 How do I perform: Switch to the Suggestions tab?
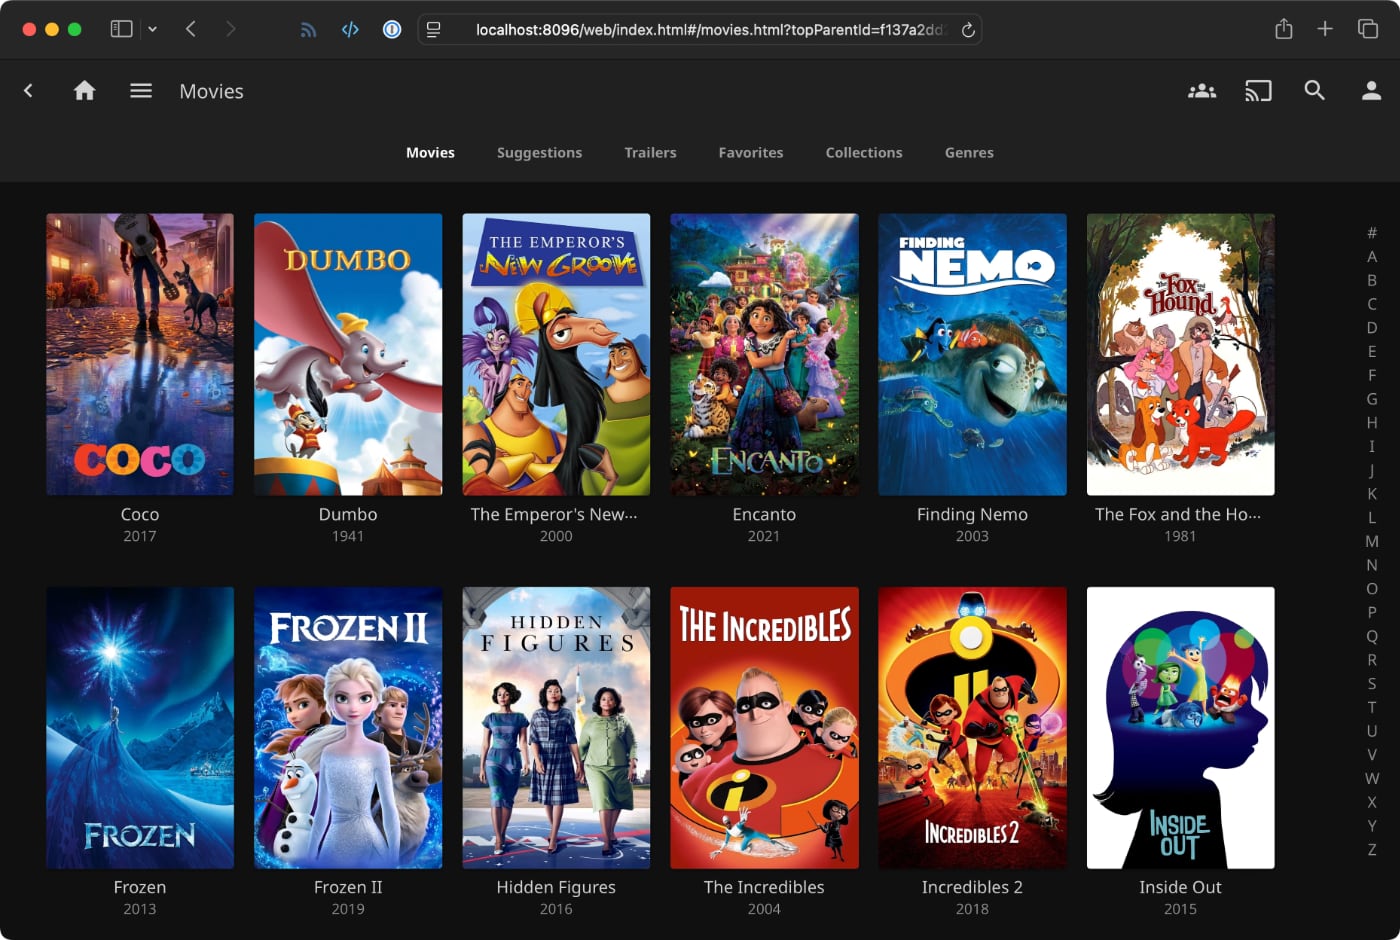click(x=539, y=153)
